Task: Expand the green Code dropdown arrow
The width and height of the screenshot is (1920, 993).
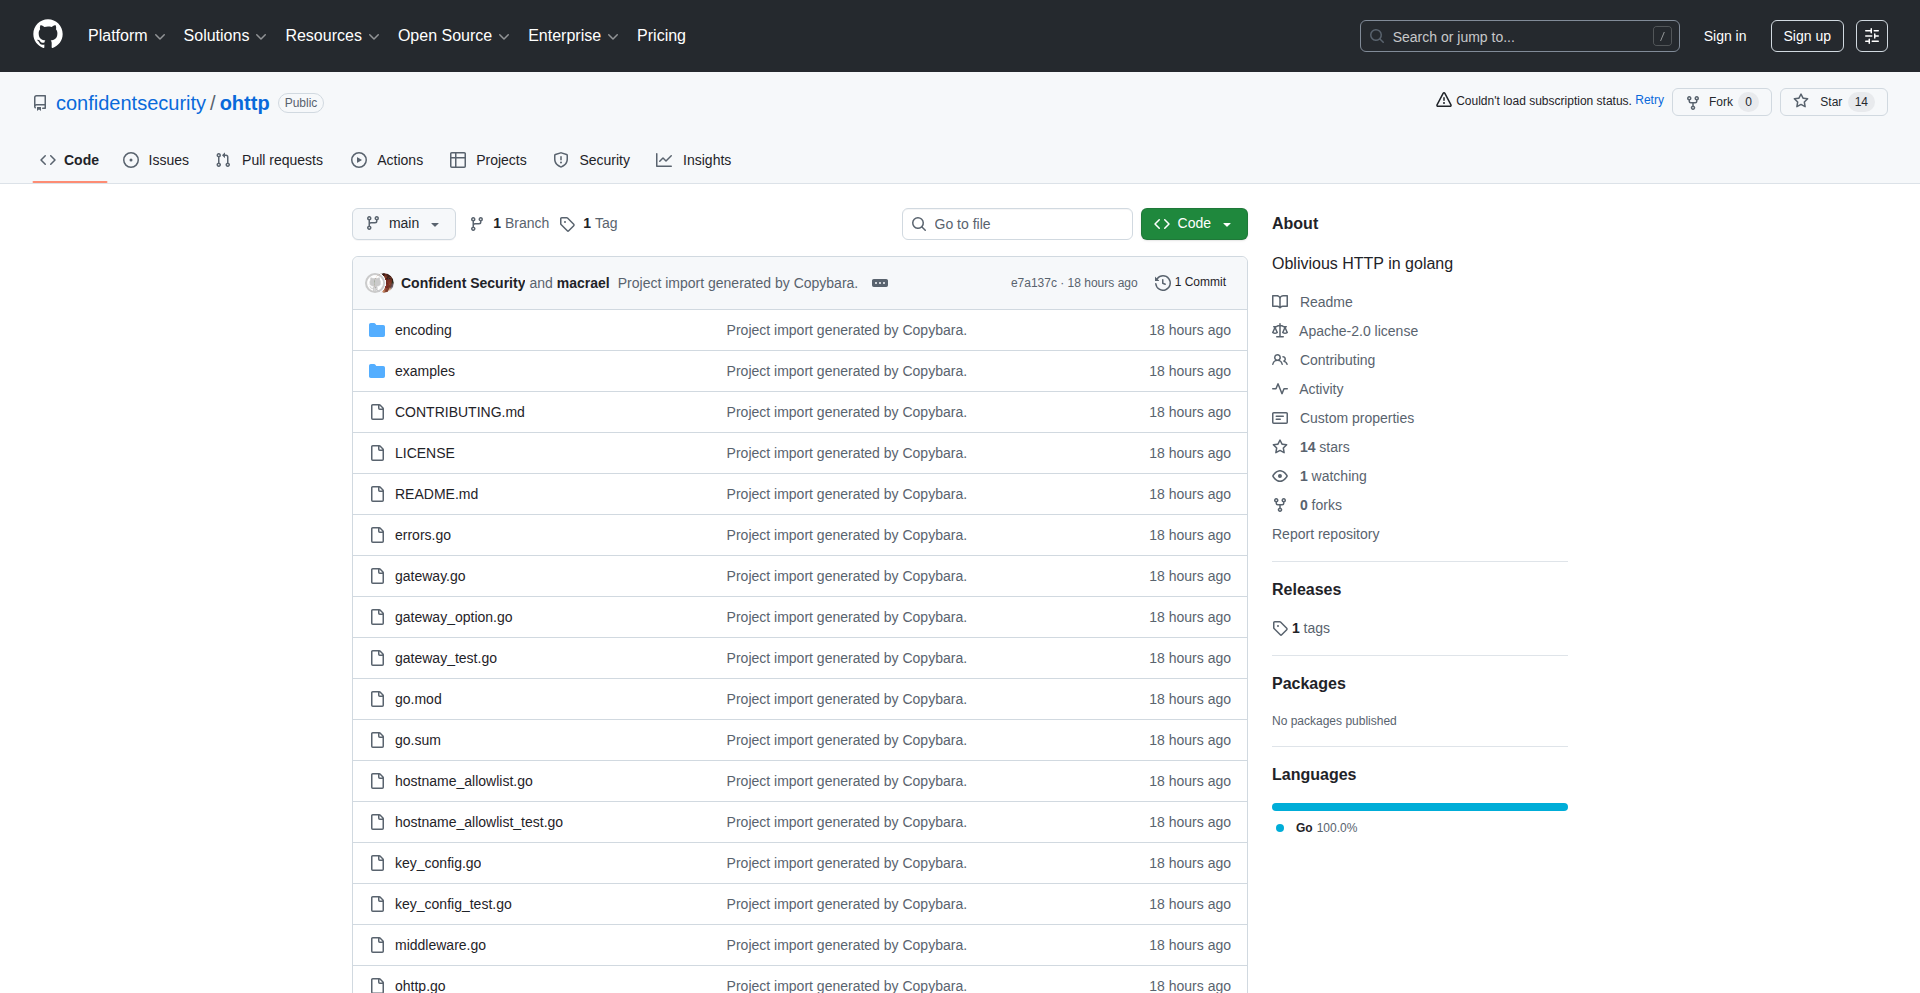Action: pyautogui.click(x=1228, y=223)
